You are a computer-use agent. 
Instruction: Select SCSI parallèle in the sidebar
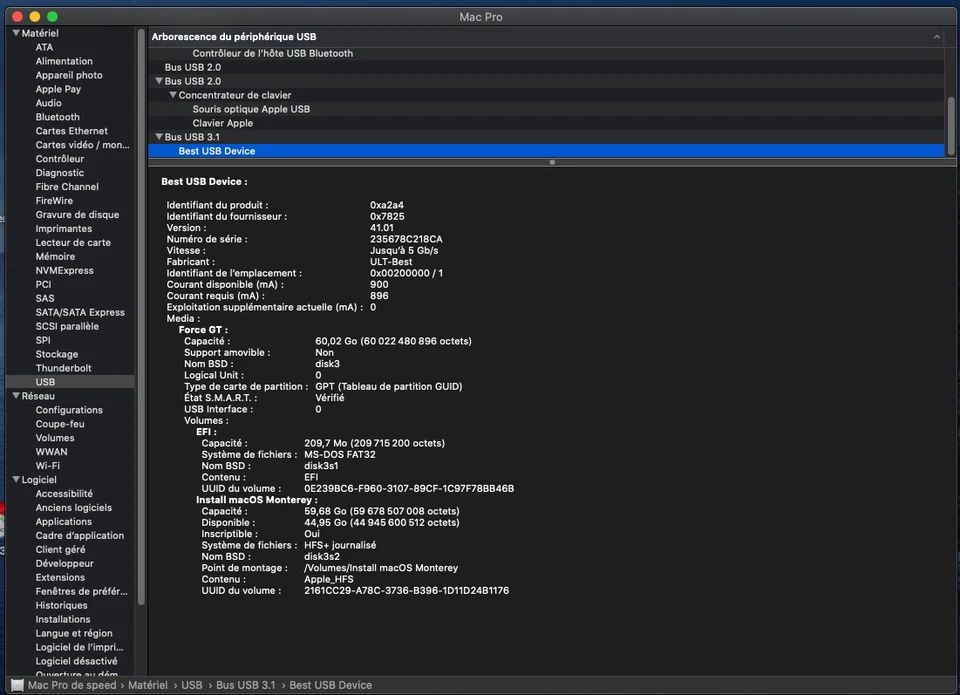coord(67,326)
